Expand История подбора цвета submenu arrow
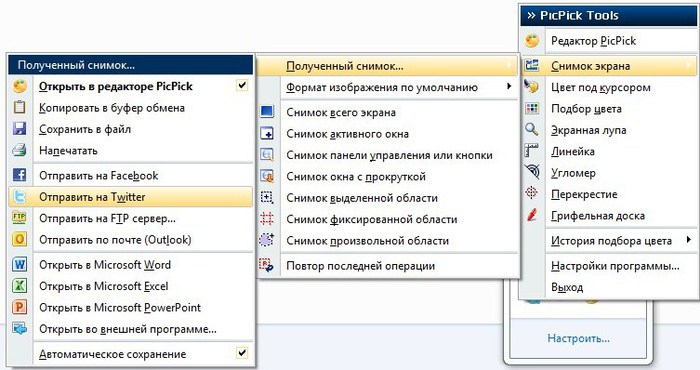 pyautogui.click(x=689, y=240)
